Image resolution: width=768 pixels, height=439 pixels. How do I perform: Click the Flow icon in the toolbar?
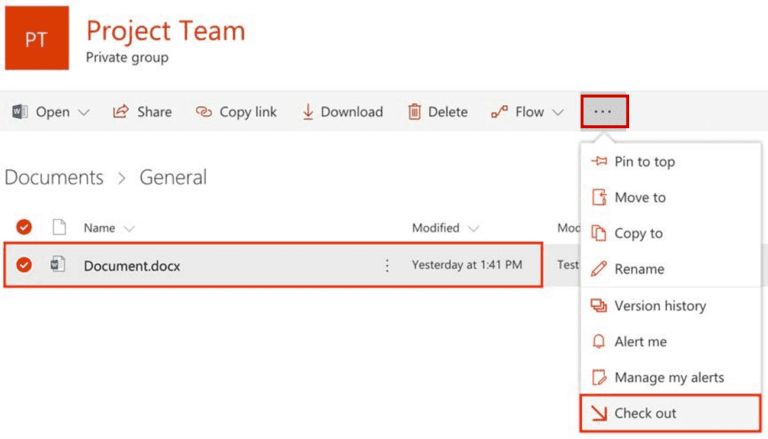(499, 112)
